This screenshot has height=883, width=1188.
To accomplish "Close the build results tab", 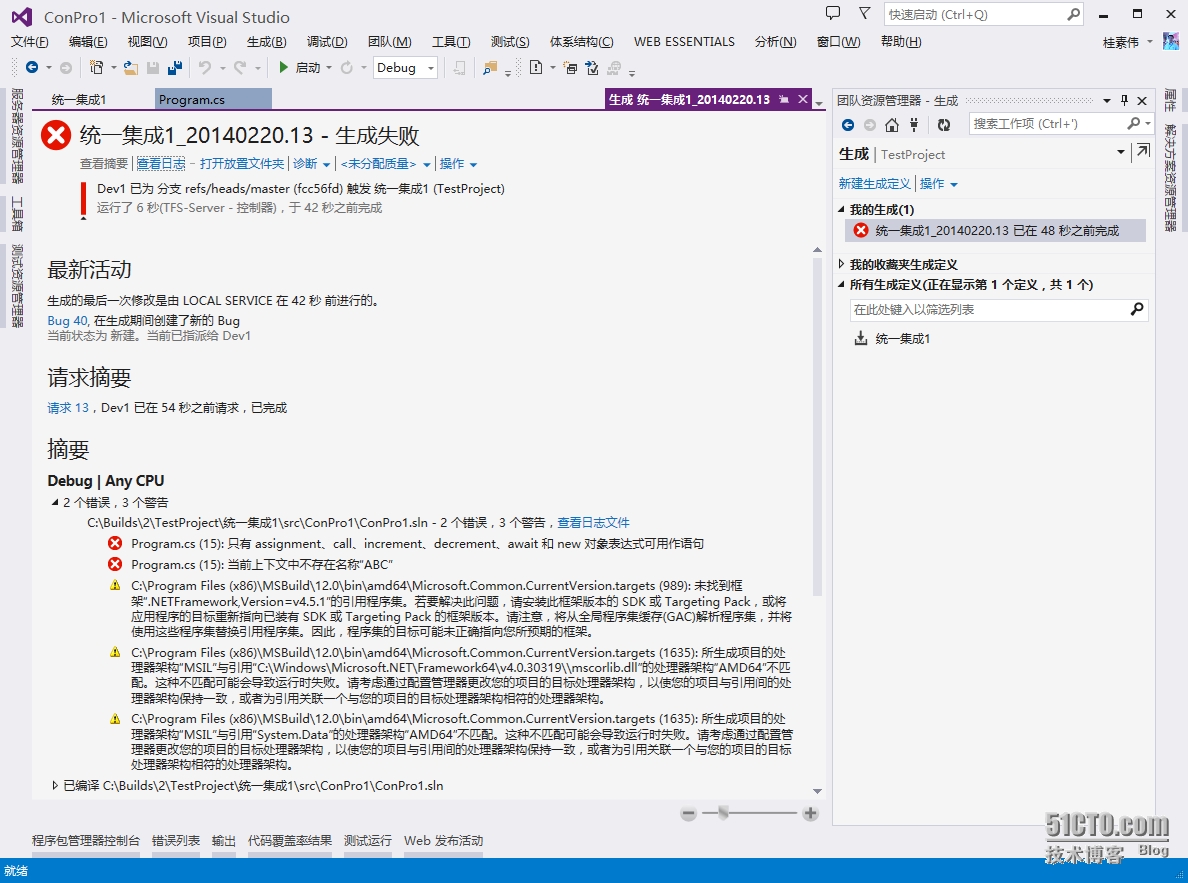I will pyautogui.click(x=802, y=99).
